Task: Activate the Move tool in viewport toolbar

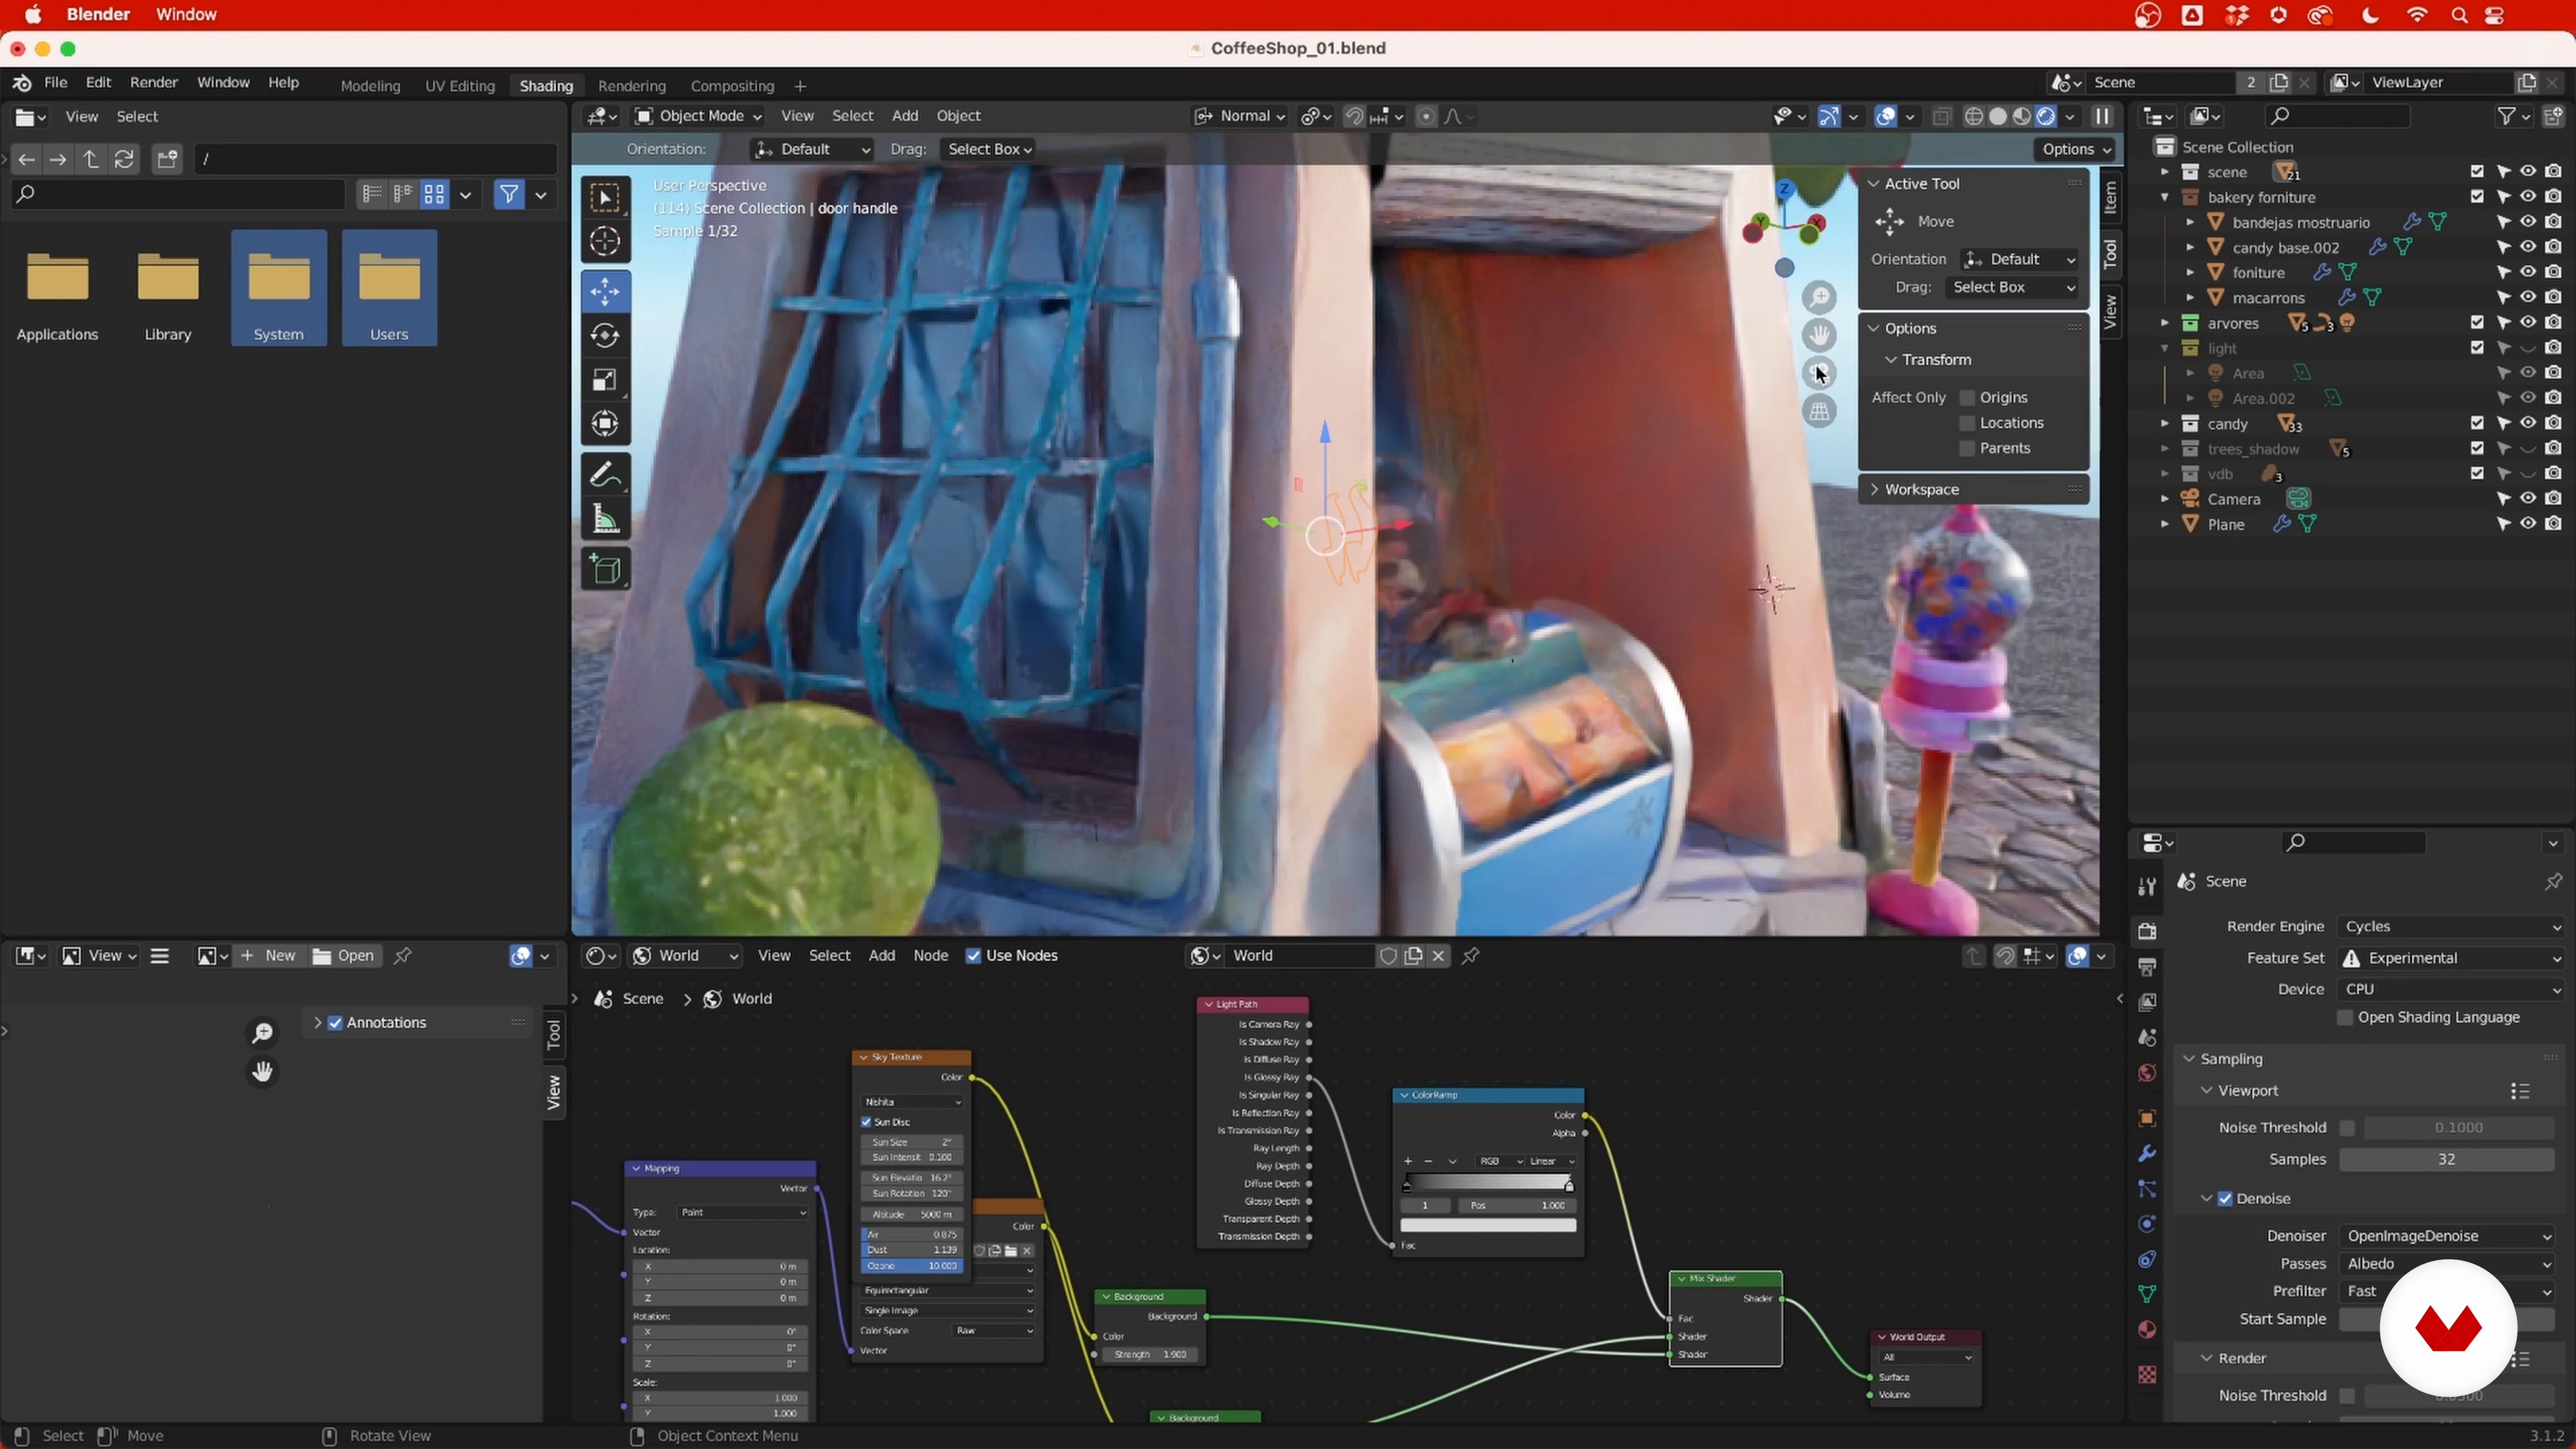Action: (x=605, y=292)
